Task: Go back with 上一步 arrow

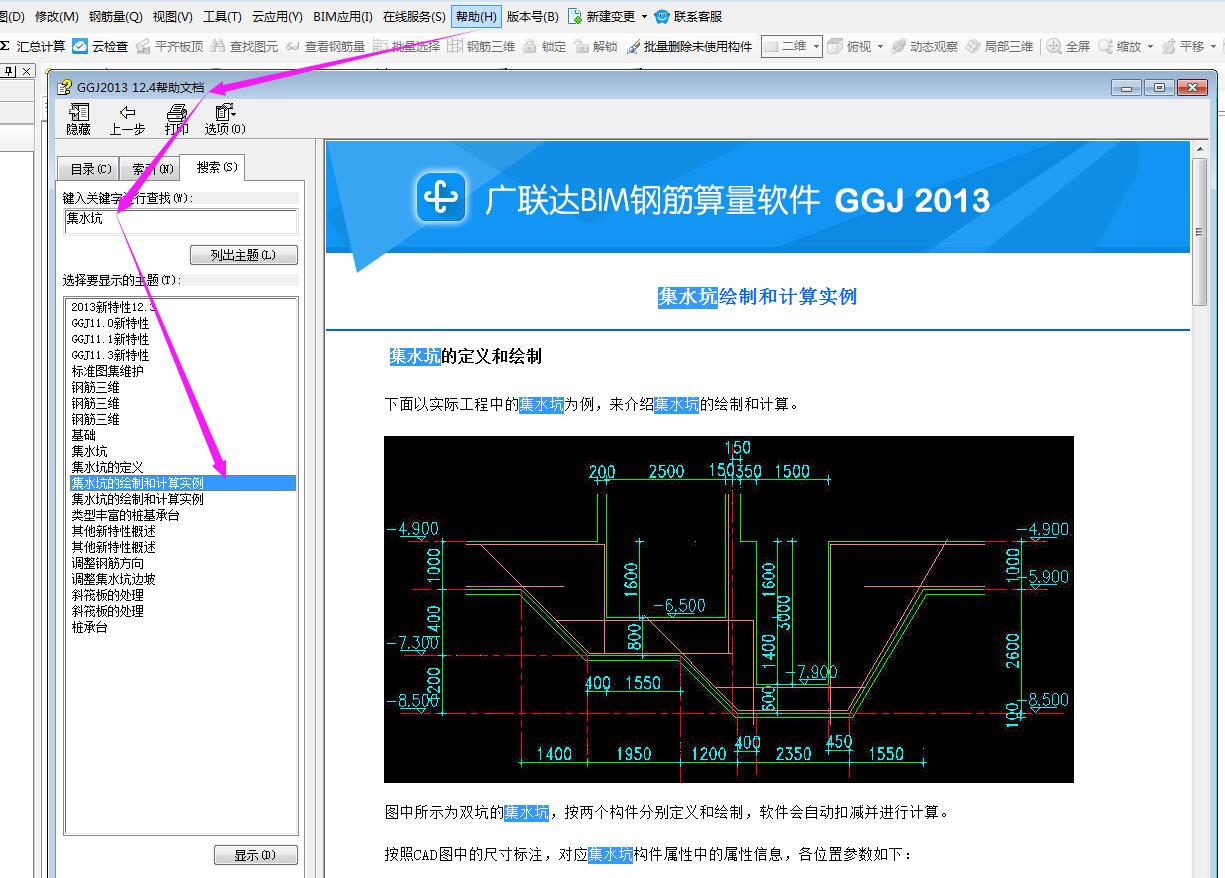Action: 127,119
